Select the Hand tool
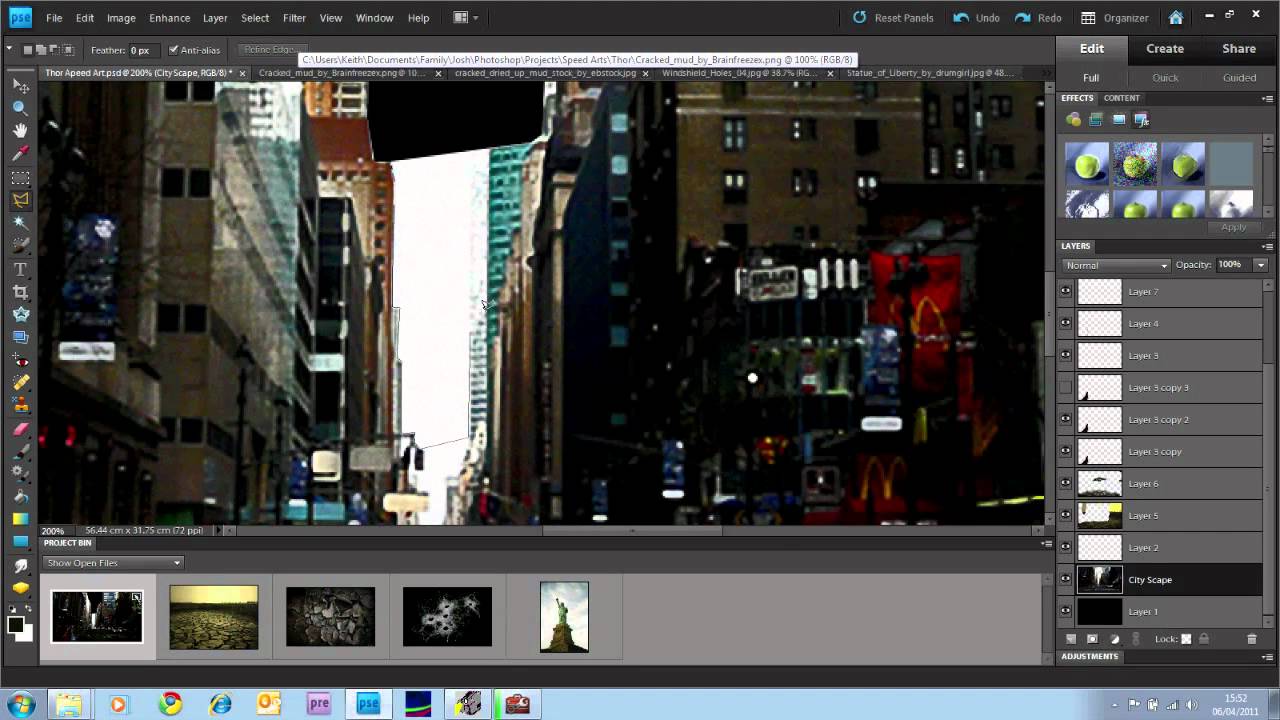Image resolution: width=1280 pixels, height=720 pixels. (20, 131)
